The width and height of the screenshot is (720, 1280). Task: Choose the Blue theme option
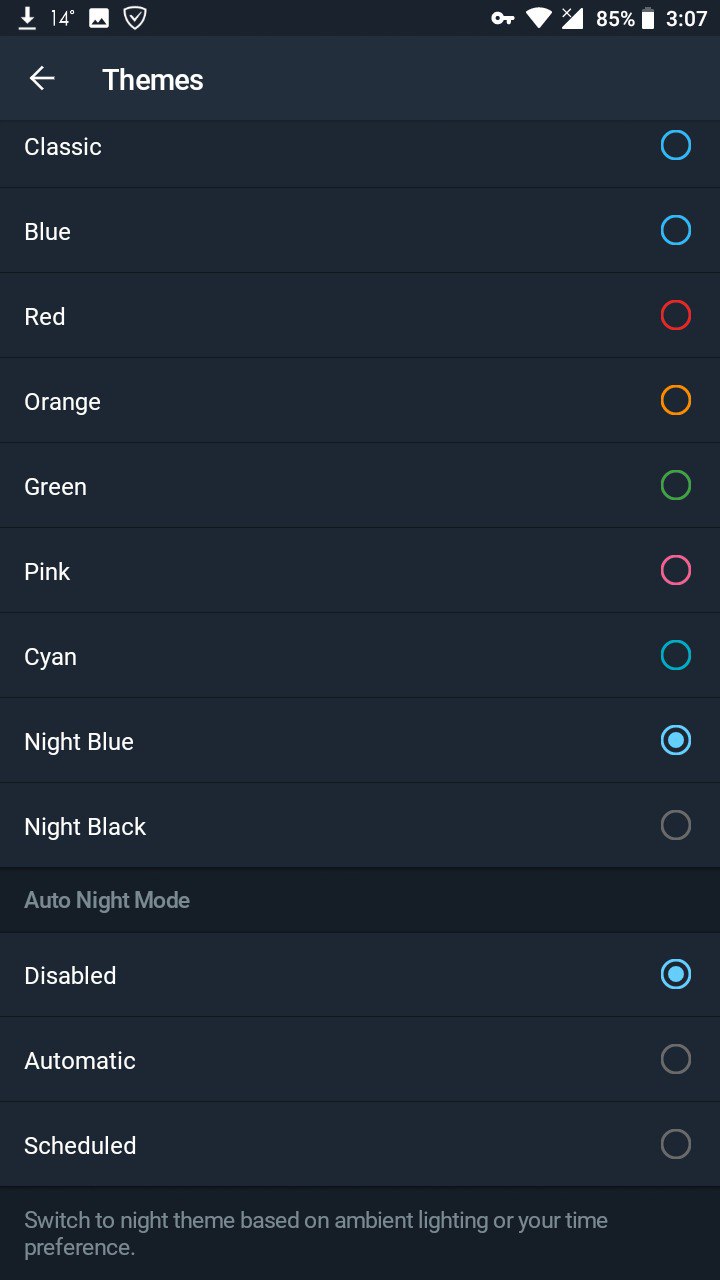tap(676, 231)
